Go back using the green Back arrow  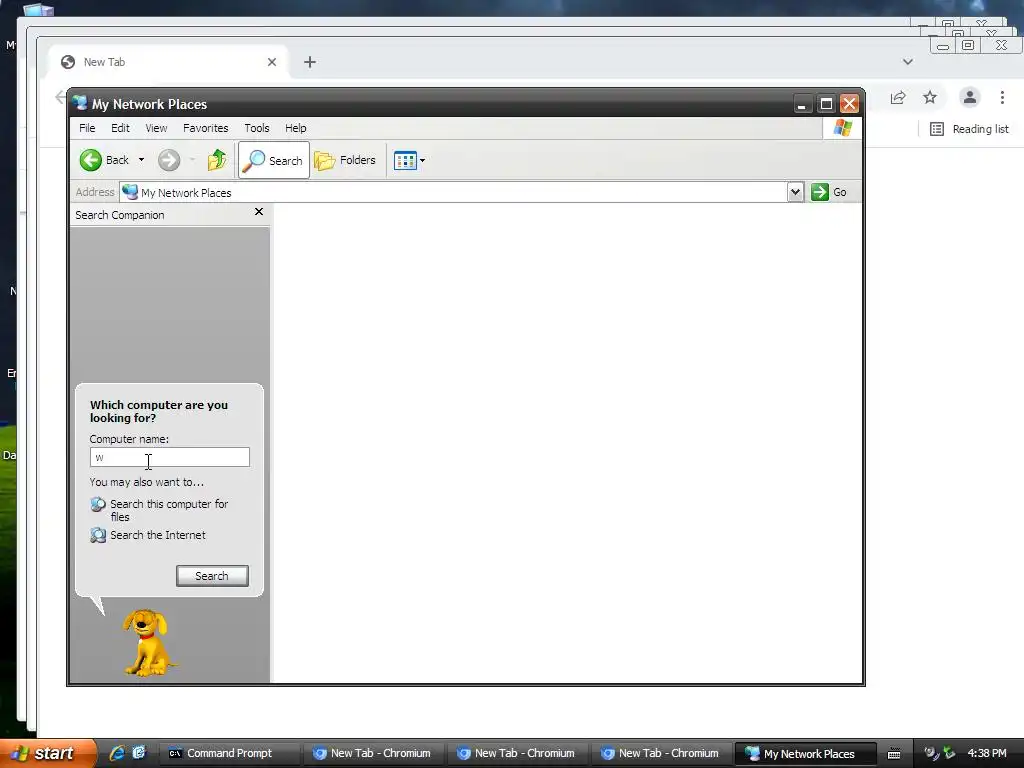104,160
